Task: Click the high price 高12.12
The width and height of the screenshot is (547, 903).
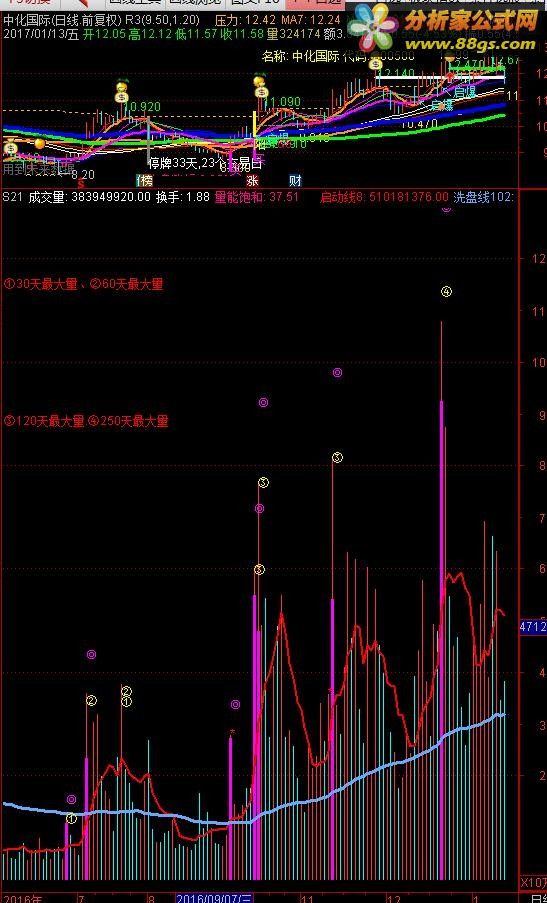Action: (151, 34)
